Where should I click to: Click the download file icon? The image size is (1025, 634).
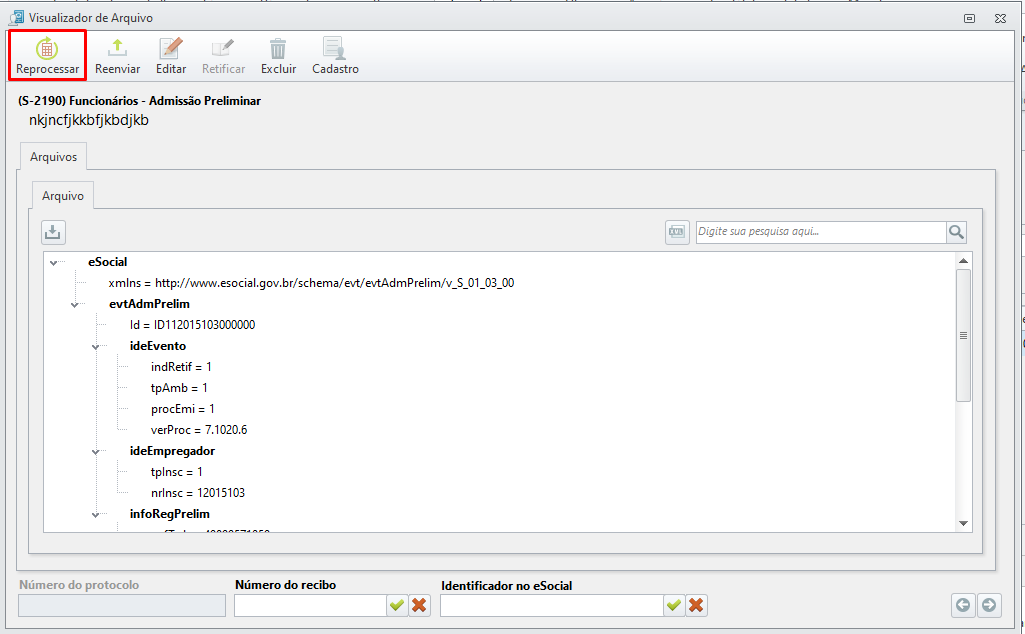[x=53, y=232]
